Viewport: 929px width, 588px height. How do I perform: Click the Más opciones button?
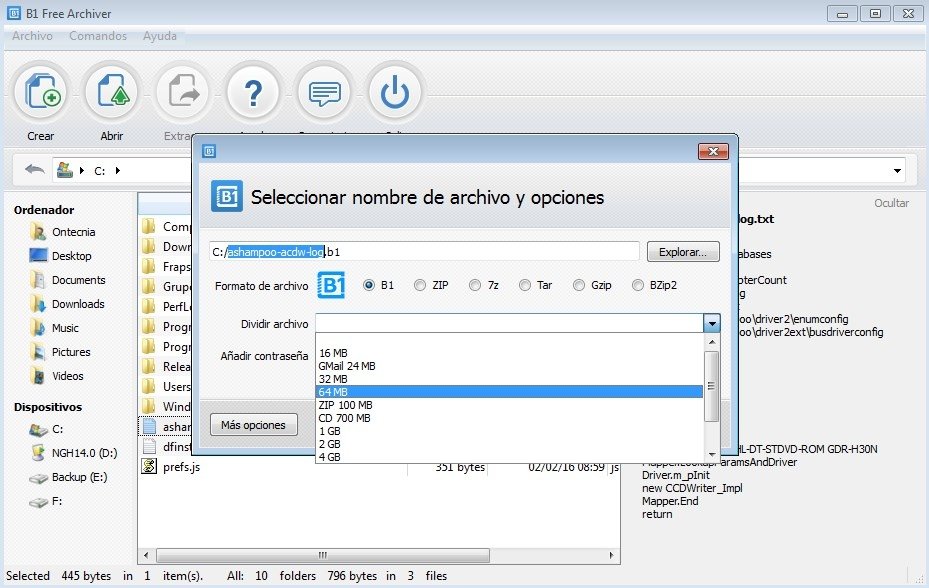click(x=254, y=424)
